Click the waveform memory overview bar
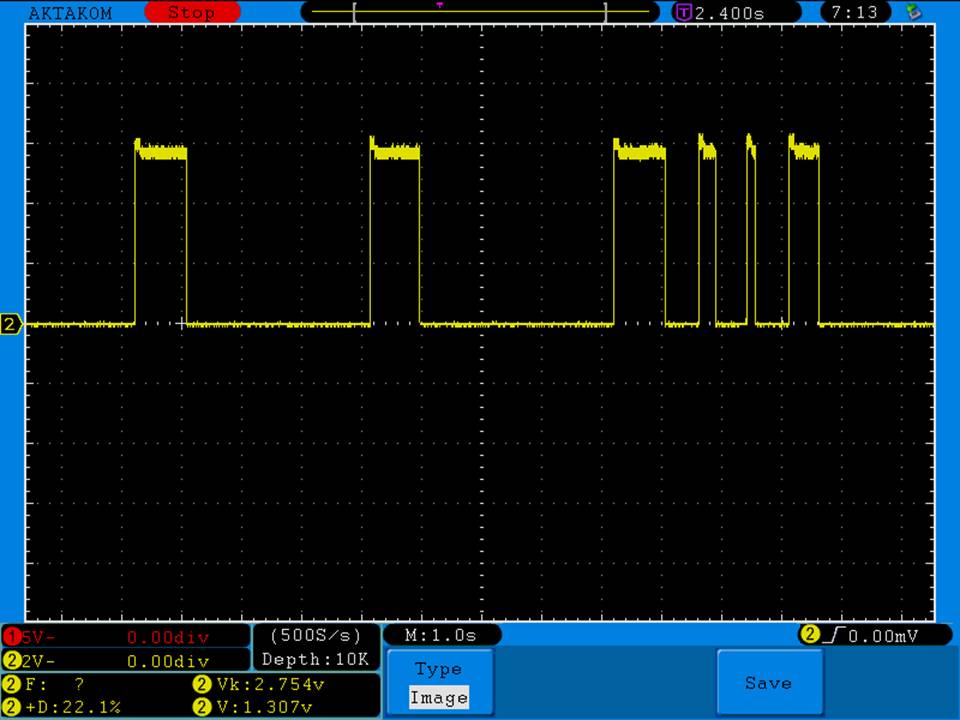Image resolution: width=960 pixels, height=720 pixels. click(480, 13)
